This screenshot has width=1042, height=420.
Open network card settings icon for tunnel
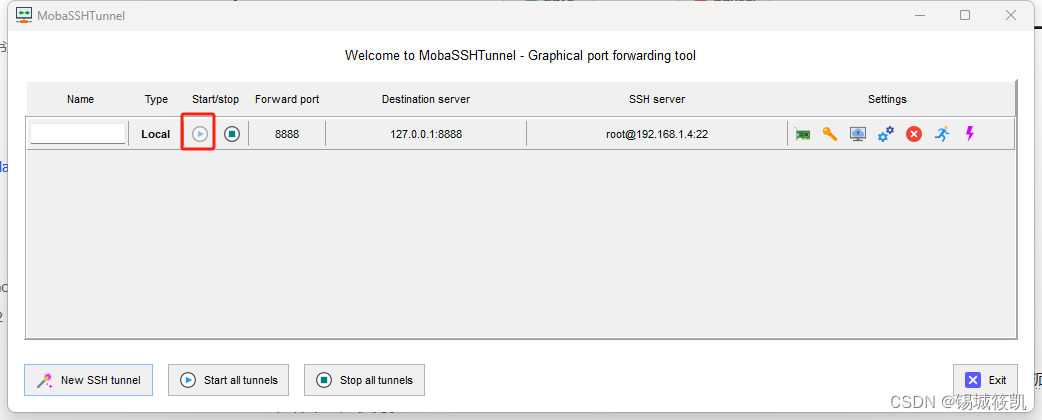[803, 134]
